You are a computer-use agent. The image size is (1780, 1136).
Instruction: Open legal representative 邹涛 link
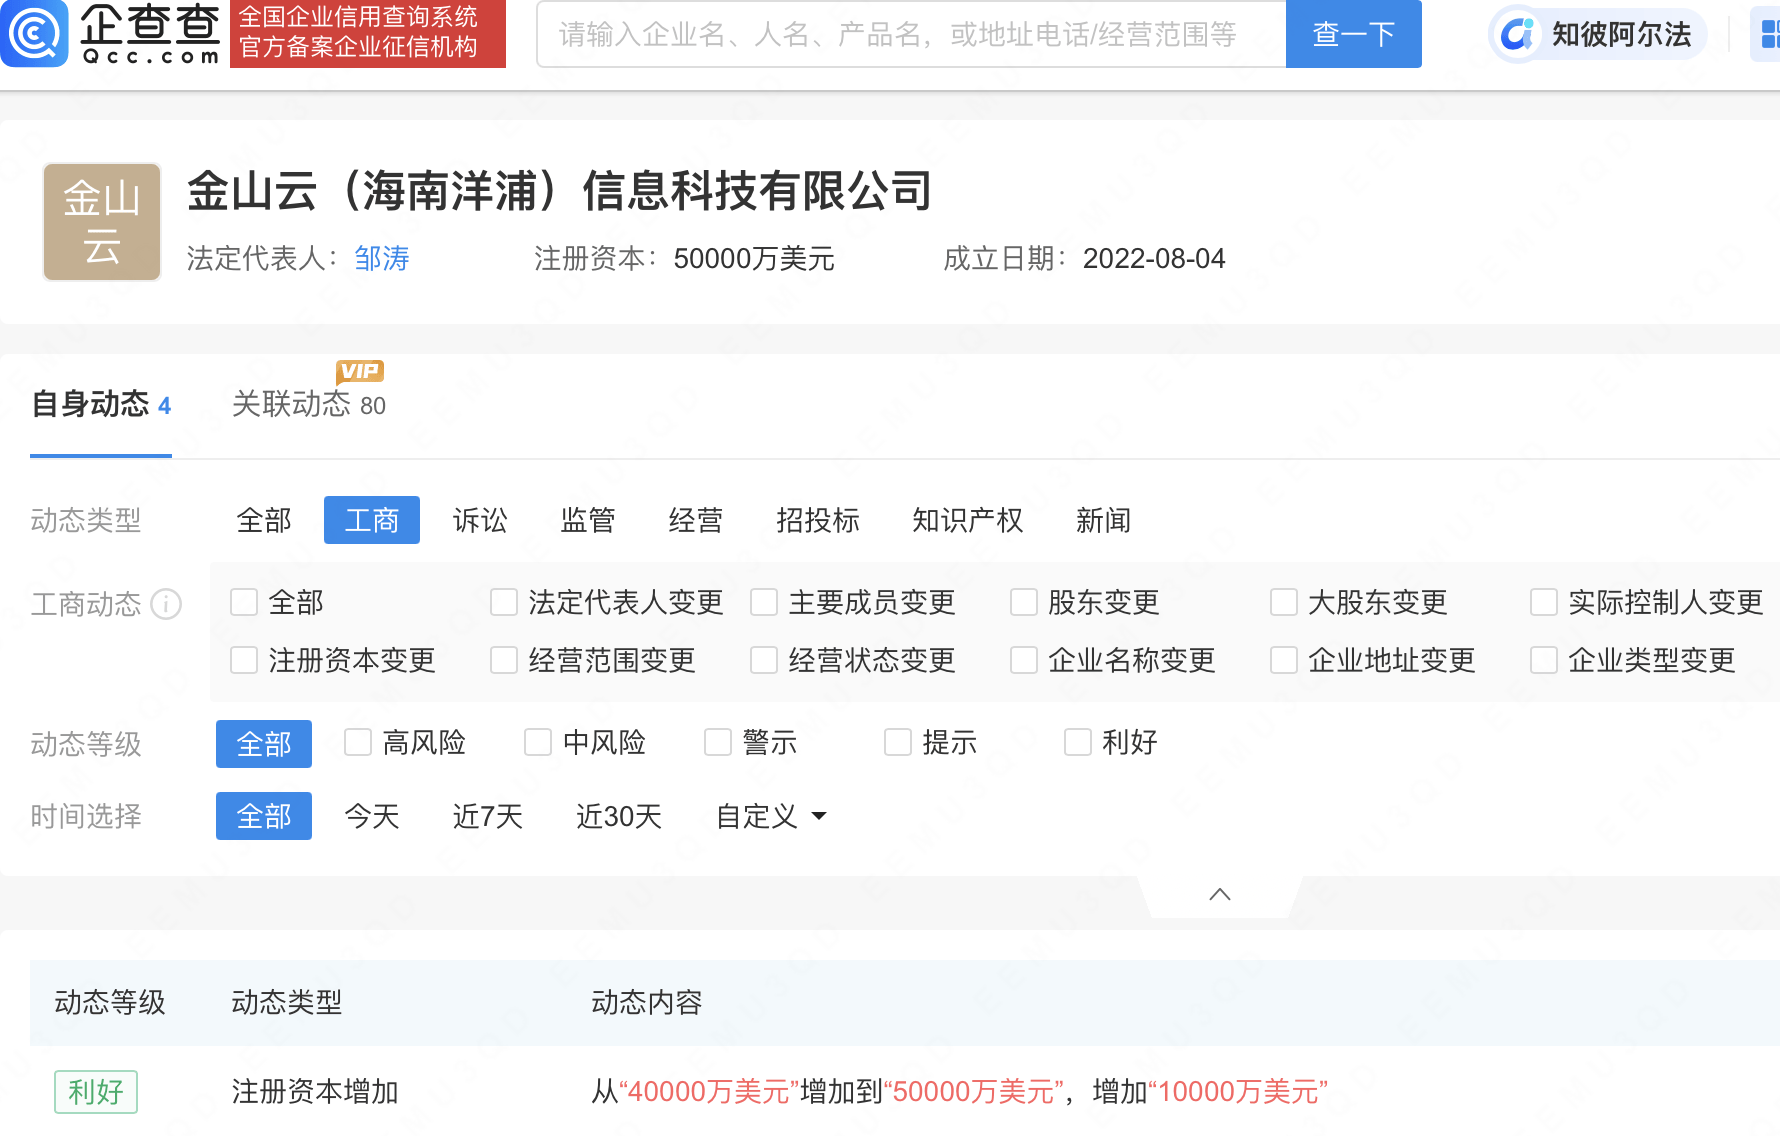click(382, 259)
